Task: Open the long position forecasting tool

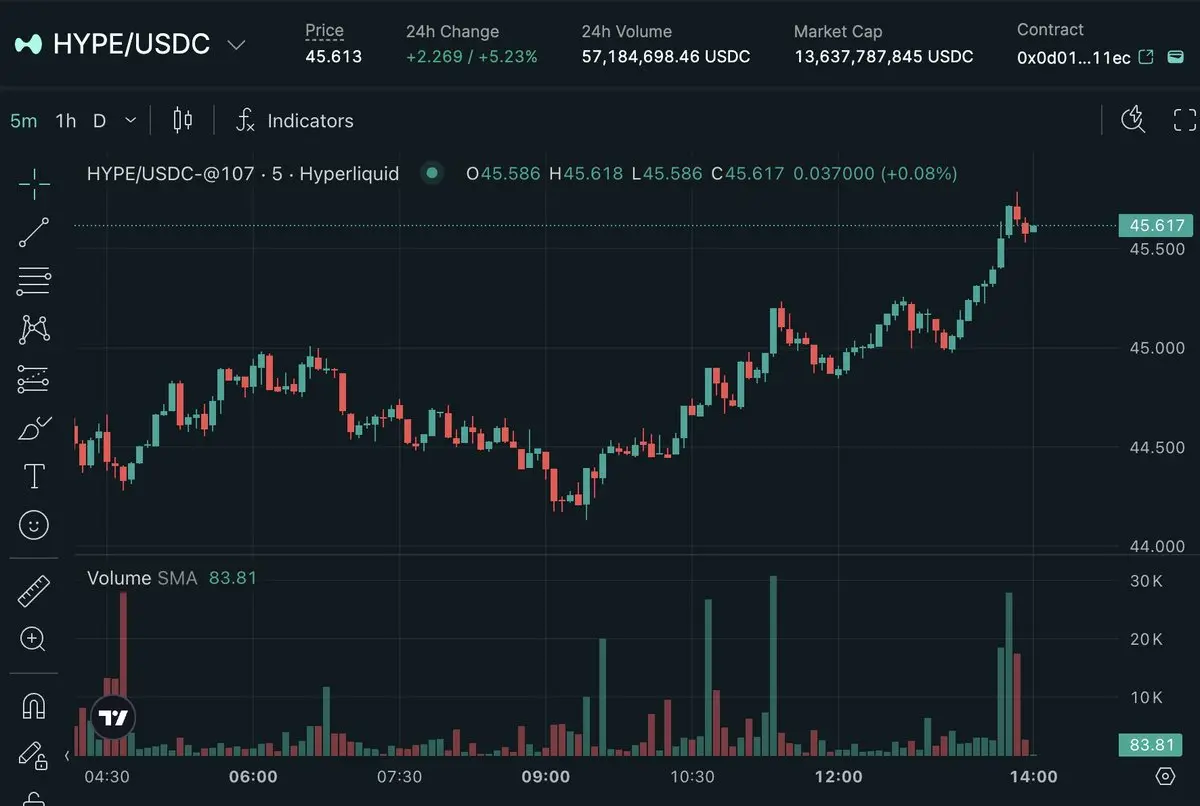Action: coord(34,379)
